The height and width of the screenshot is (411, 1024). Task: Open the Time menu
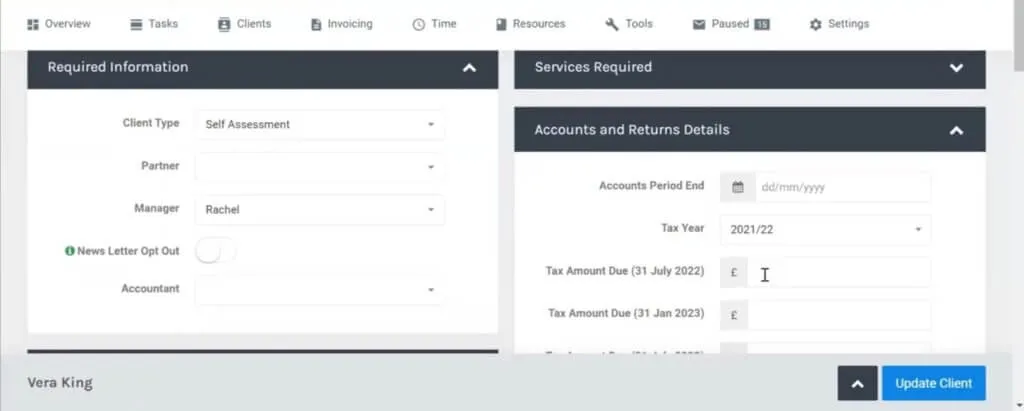(434, 24)
